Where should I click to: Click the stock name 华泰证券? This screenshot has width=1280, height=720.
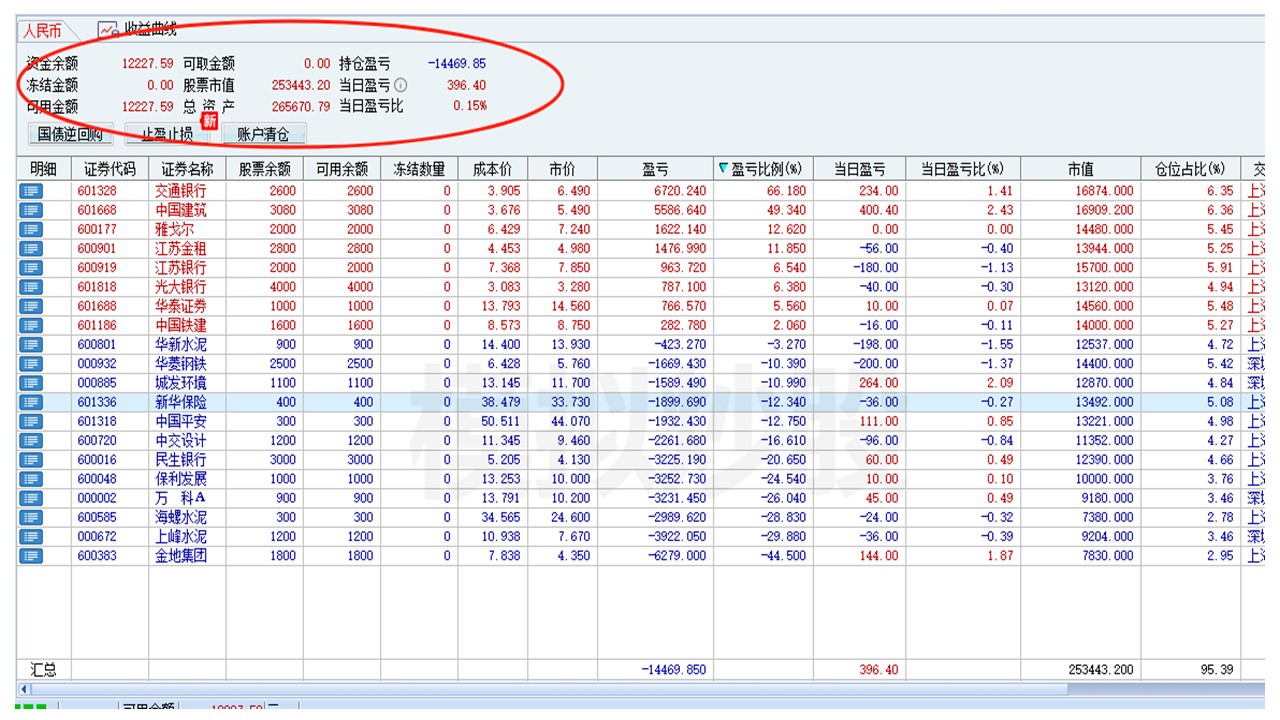181,306
